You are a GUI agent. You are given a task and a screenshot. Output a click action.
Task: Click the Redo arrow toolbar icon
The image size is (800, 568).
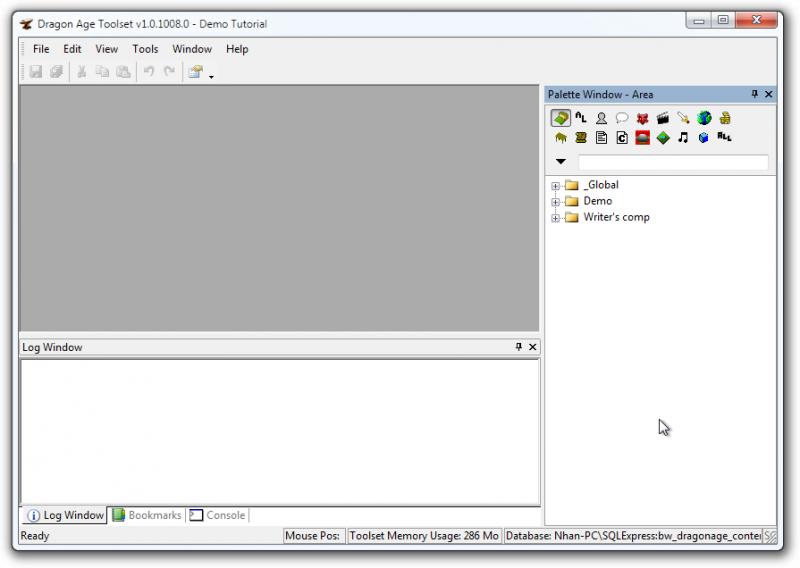pos(169,71)
